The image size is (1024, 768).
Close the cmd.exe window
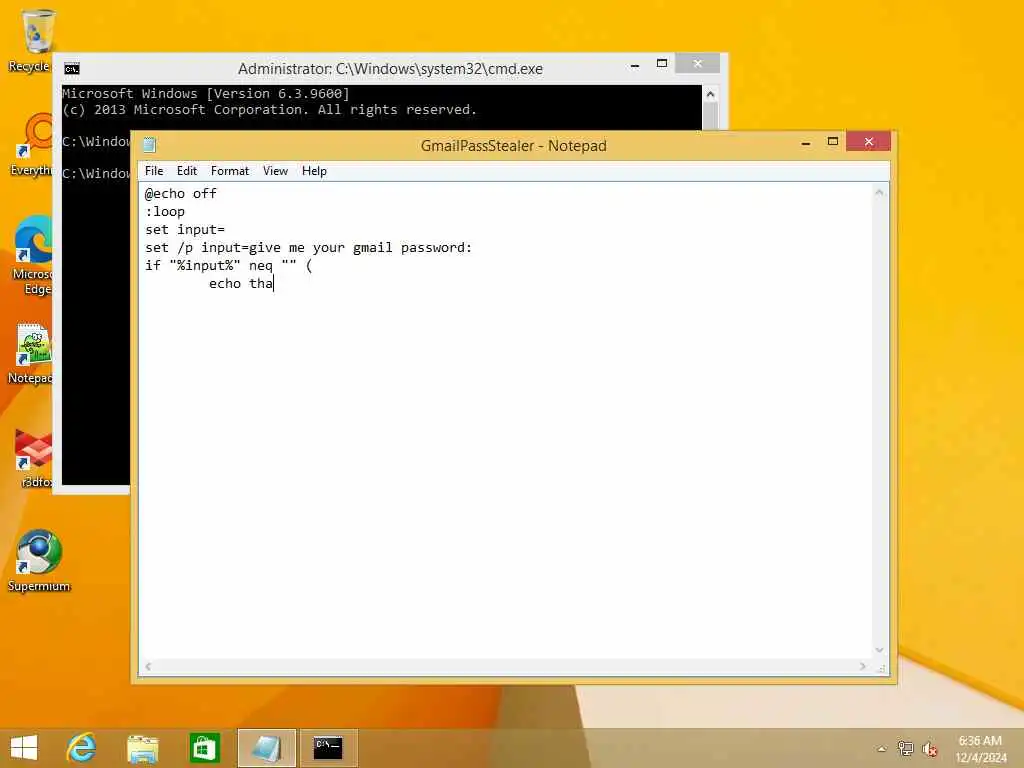(697, 63)
